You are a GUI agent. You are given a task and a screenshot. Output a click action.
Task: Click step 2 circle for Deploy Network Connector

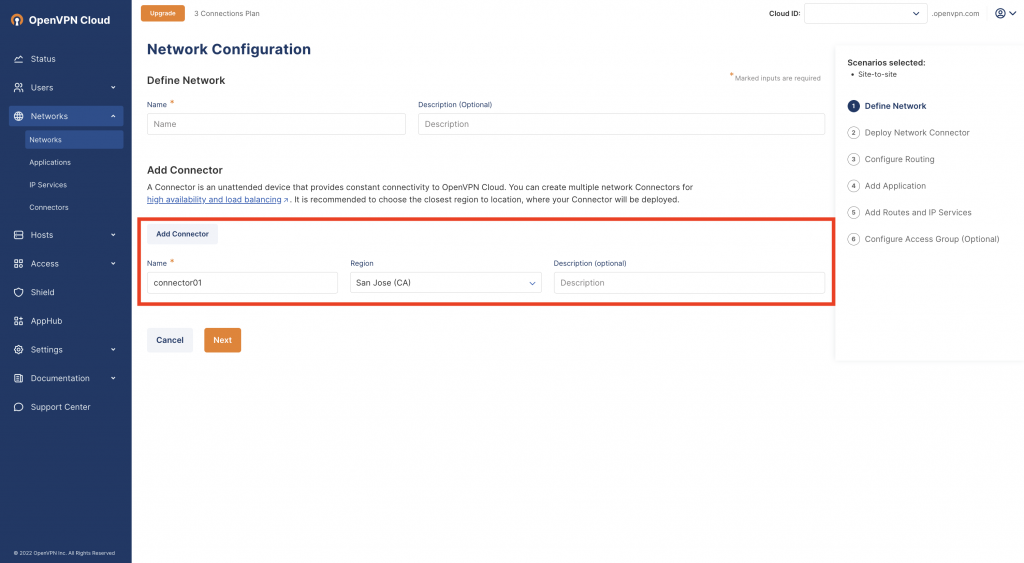[854, 133]
